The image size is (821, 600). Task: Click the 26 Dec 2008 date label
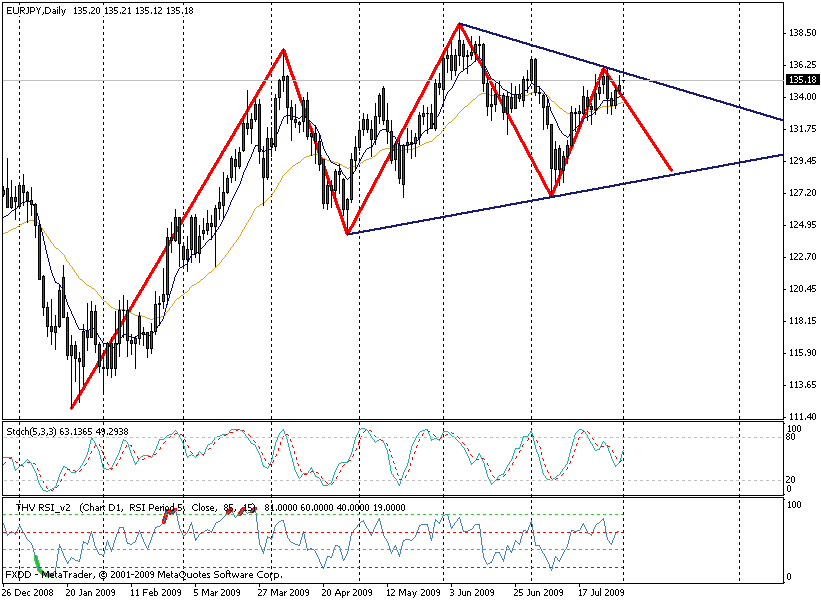27,591
